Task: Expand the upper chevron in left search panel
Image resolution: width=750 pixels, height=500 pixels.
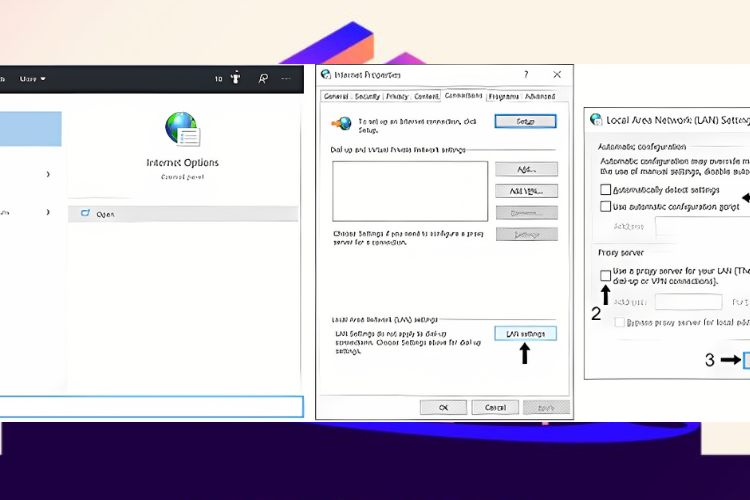Action: [x=48, y=174]
